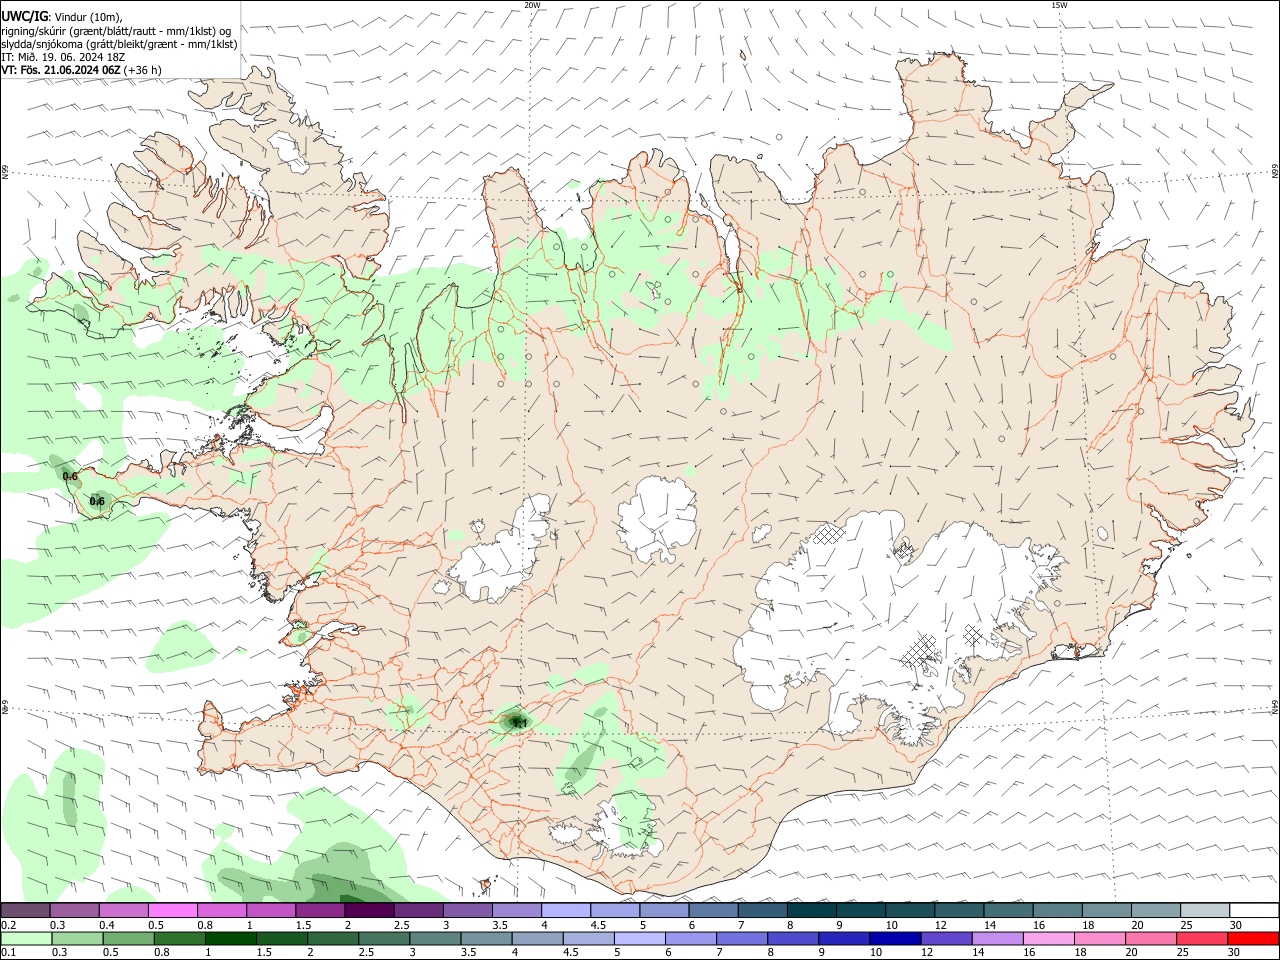The width and height of the screenshot is (1280, 960).
Task: Click the '25' label under the bottom legend row
Action: pos(1185,953)
